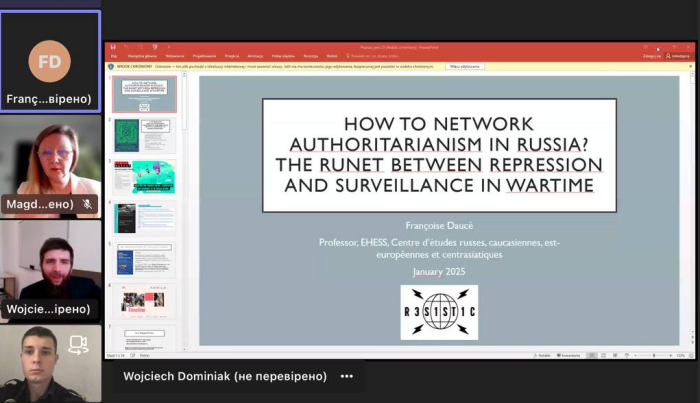700x403 pixels.
Task: Click the share icon in PowerPoint title bar
Action: pos(677,56)
